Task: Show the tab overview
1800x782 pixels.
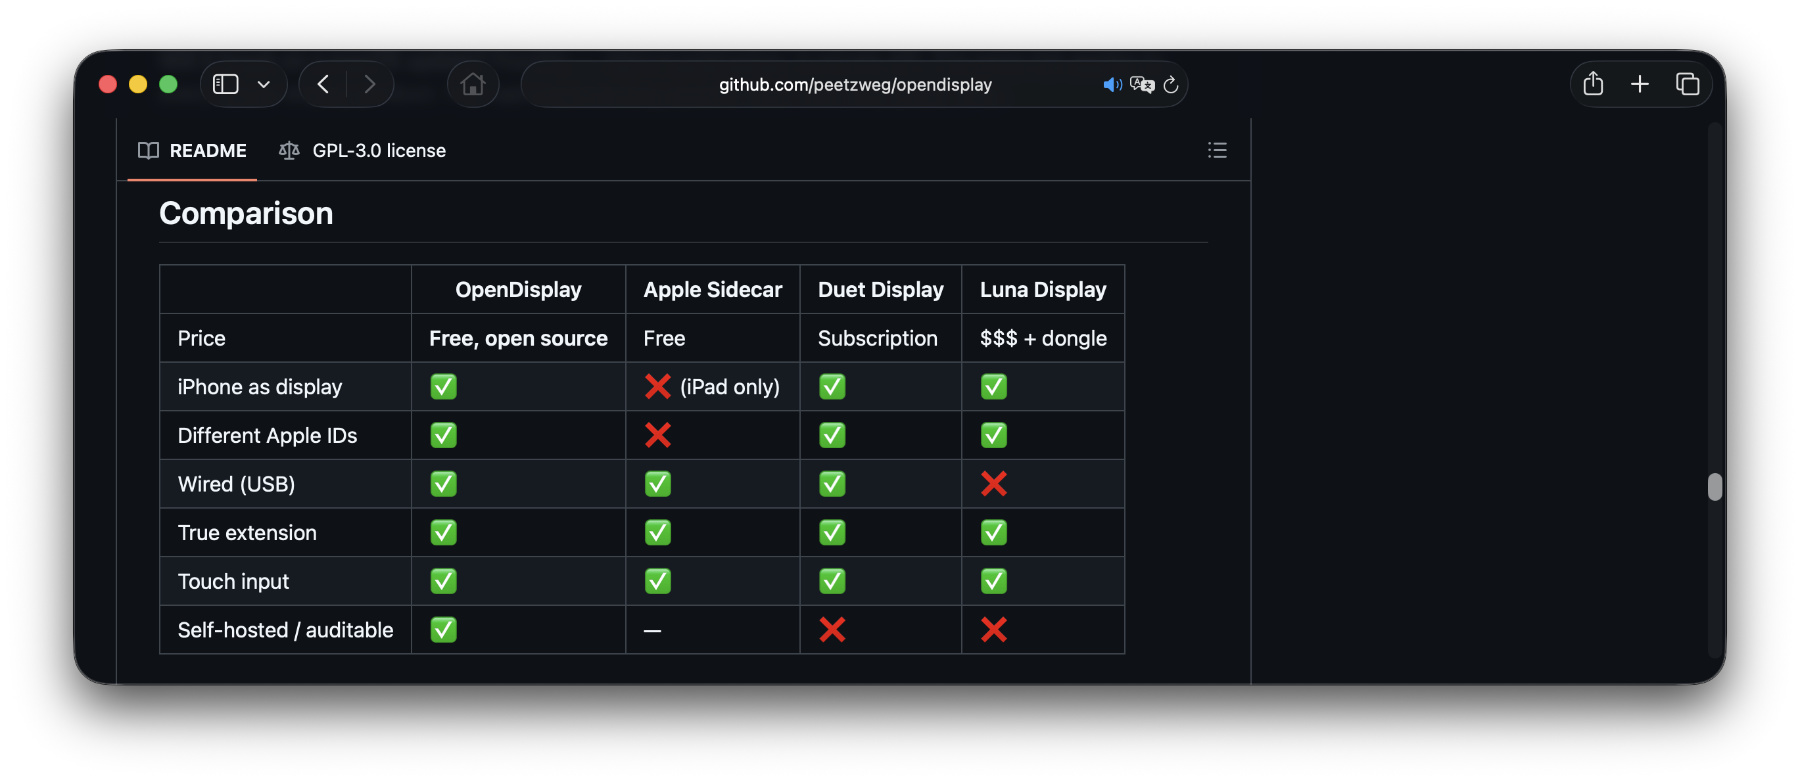Action: point(1687,84)
